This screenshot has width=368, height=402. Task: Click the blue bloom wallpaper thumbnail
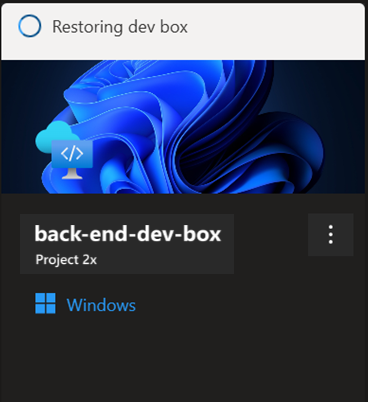click(183, 127)
